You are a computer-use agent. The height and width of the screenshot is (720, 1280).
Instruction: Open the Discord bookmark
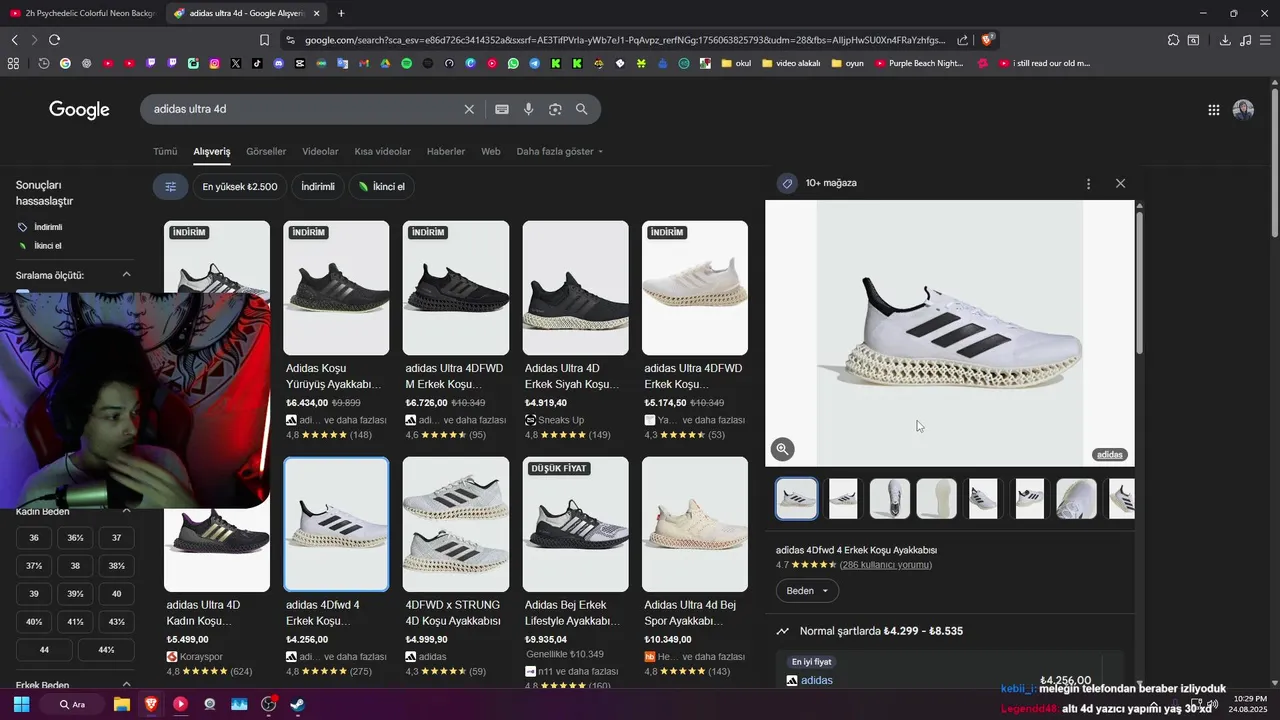[x=279, y=63]
